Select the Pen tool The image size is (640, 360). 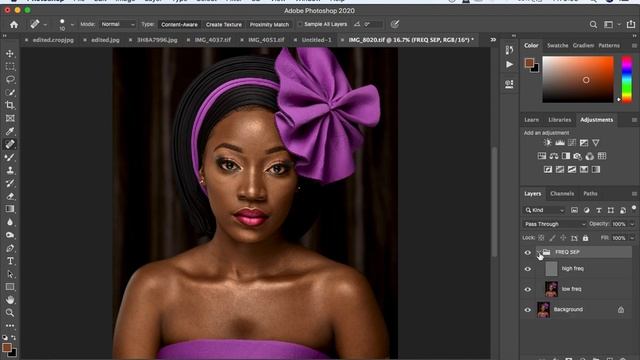coord(10,248)
